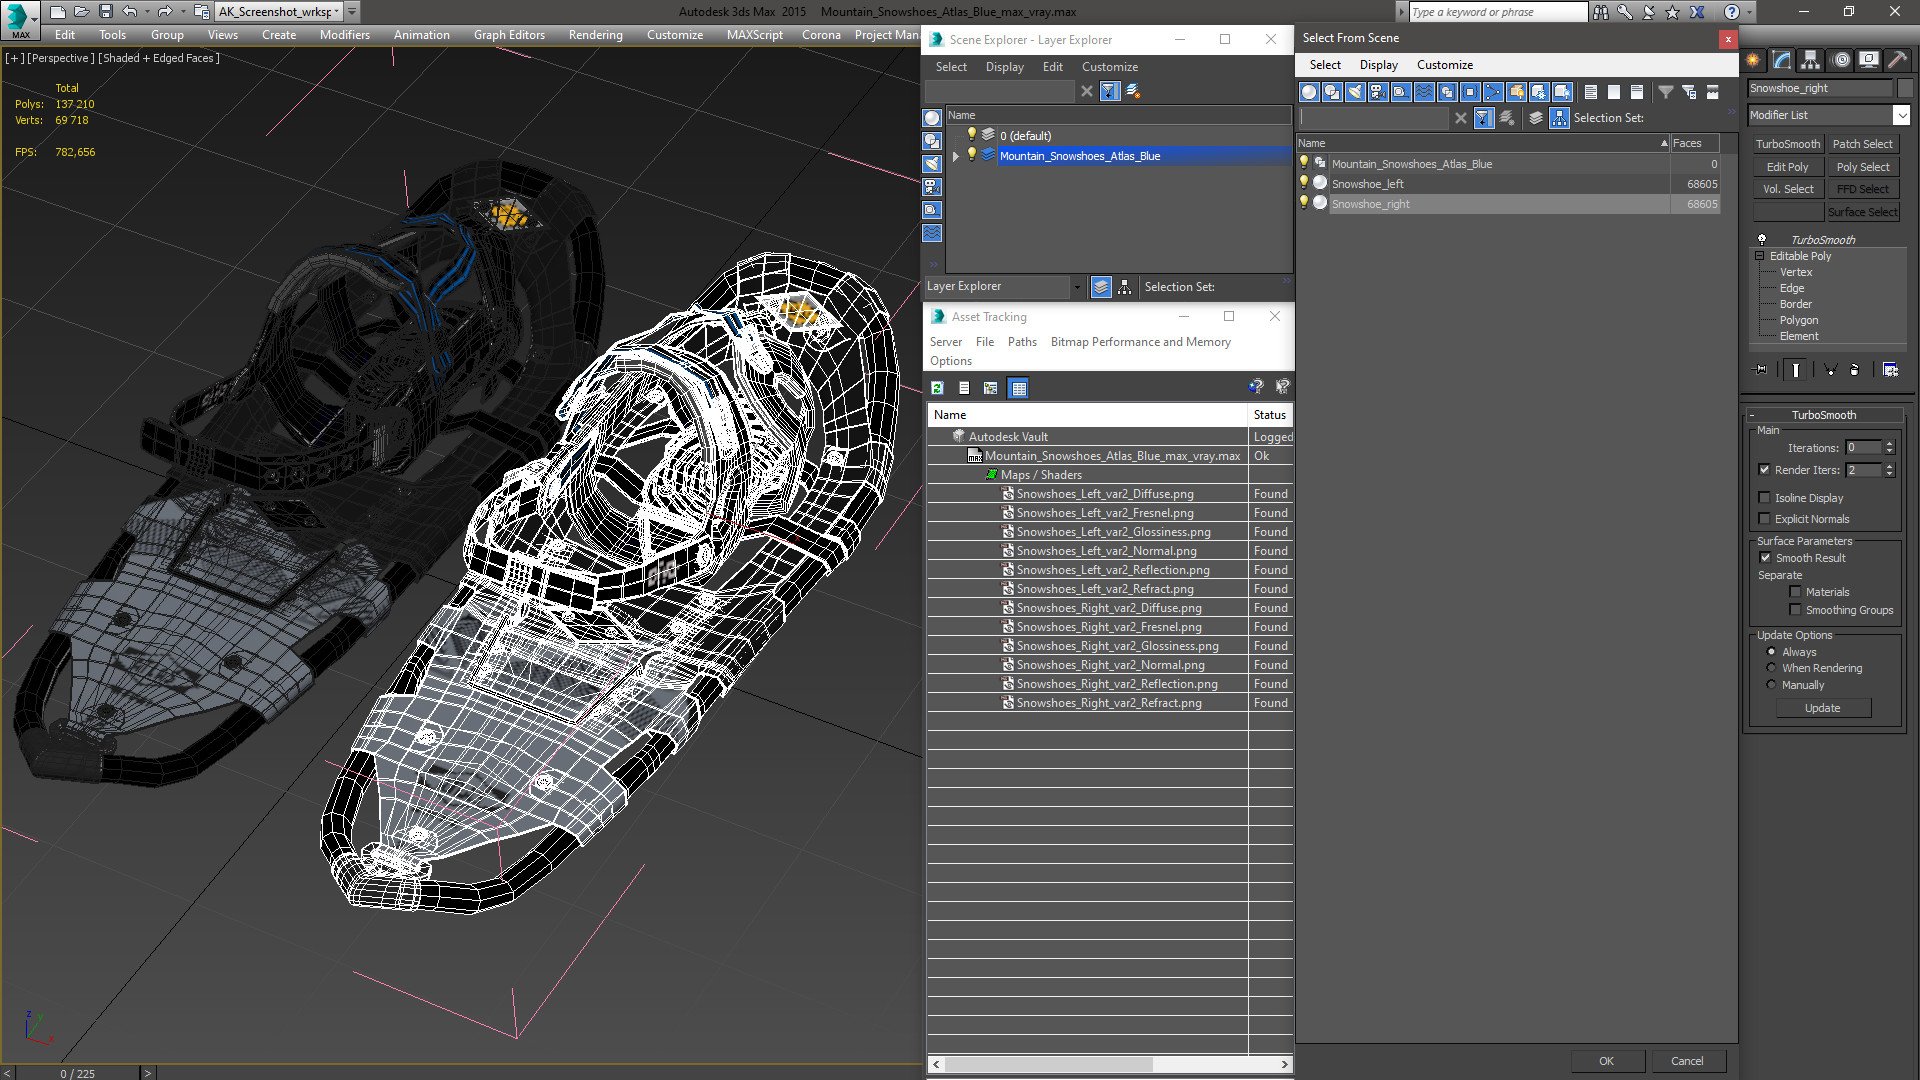Select Manually update option
Viewport: 1920px width, 1080px height.
(x=1771, y=685)
